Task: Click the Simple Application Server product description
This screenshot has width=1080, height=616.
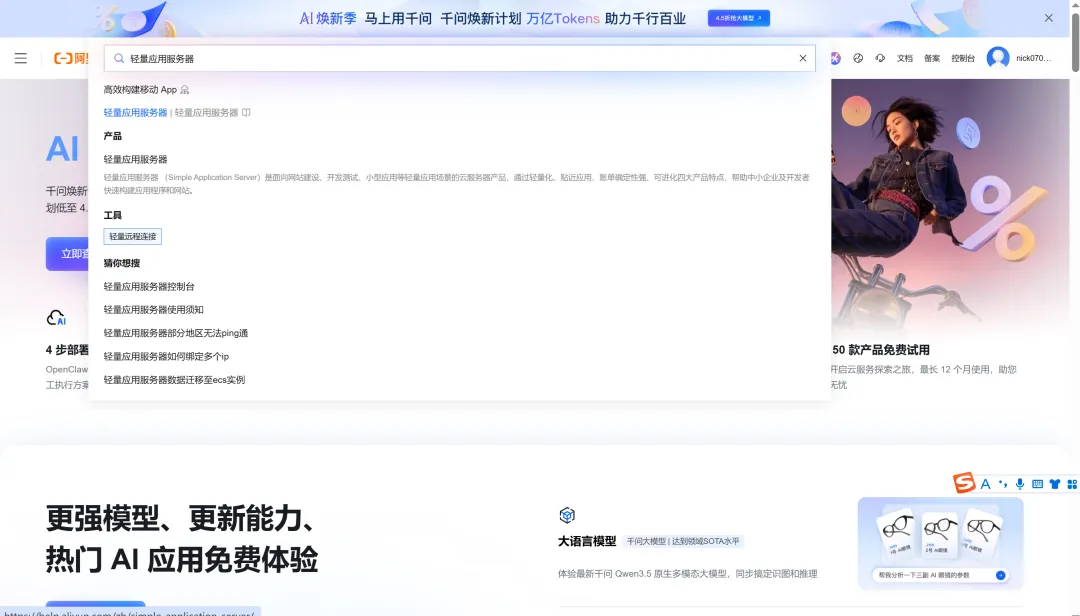Action: coord(456,184)
